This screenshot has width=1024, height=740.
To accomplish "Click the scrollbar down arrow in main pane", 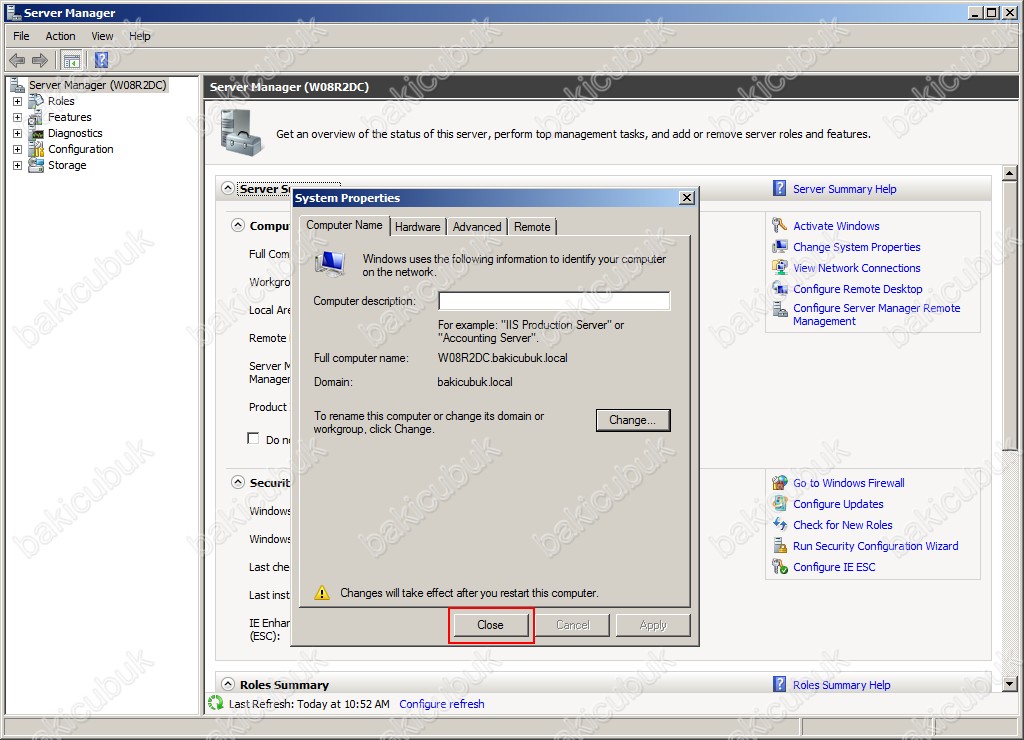I will [1010, 684].
